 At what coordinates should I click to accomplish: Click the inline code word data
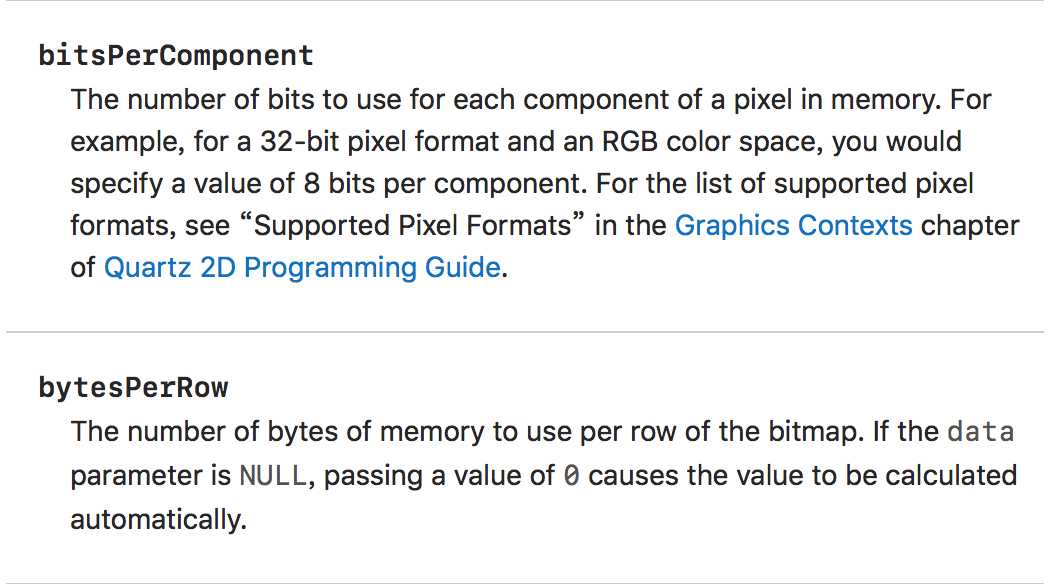pos(980,432)
